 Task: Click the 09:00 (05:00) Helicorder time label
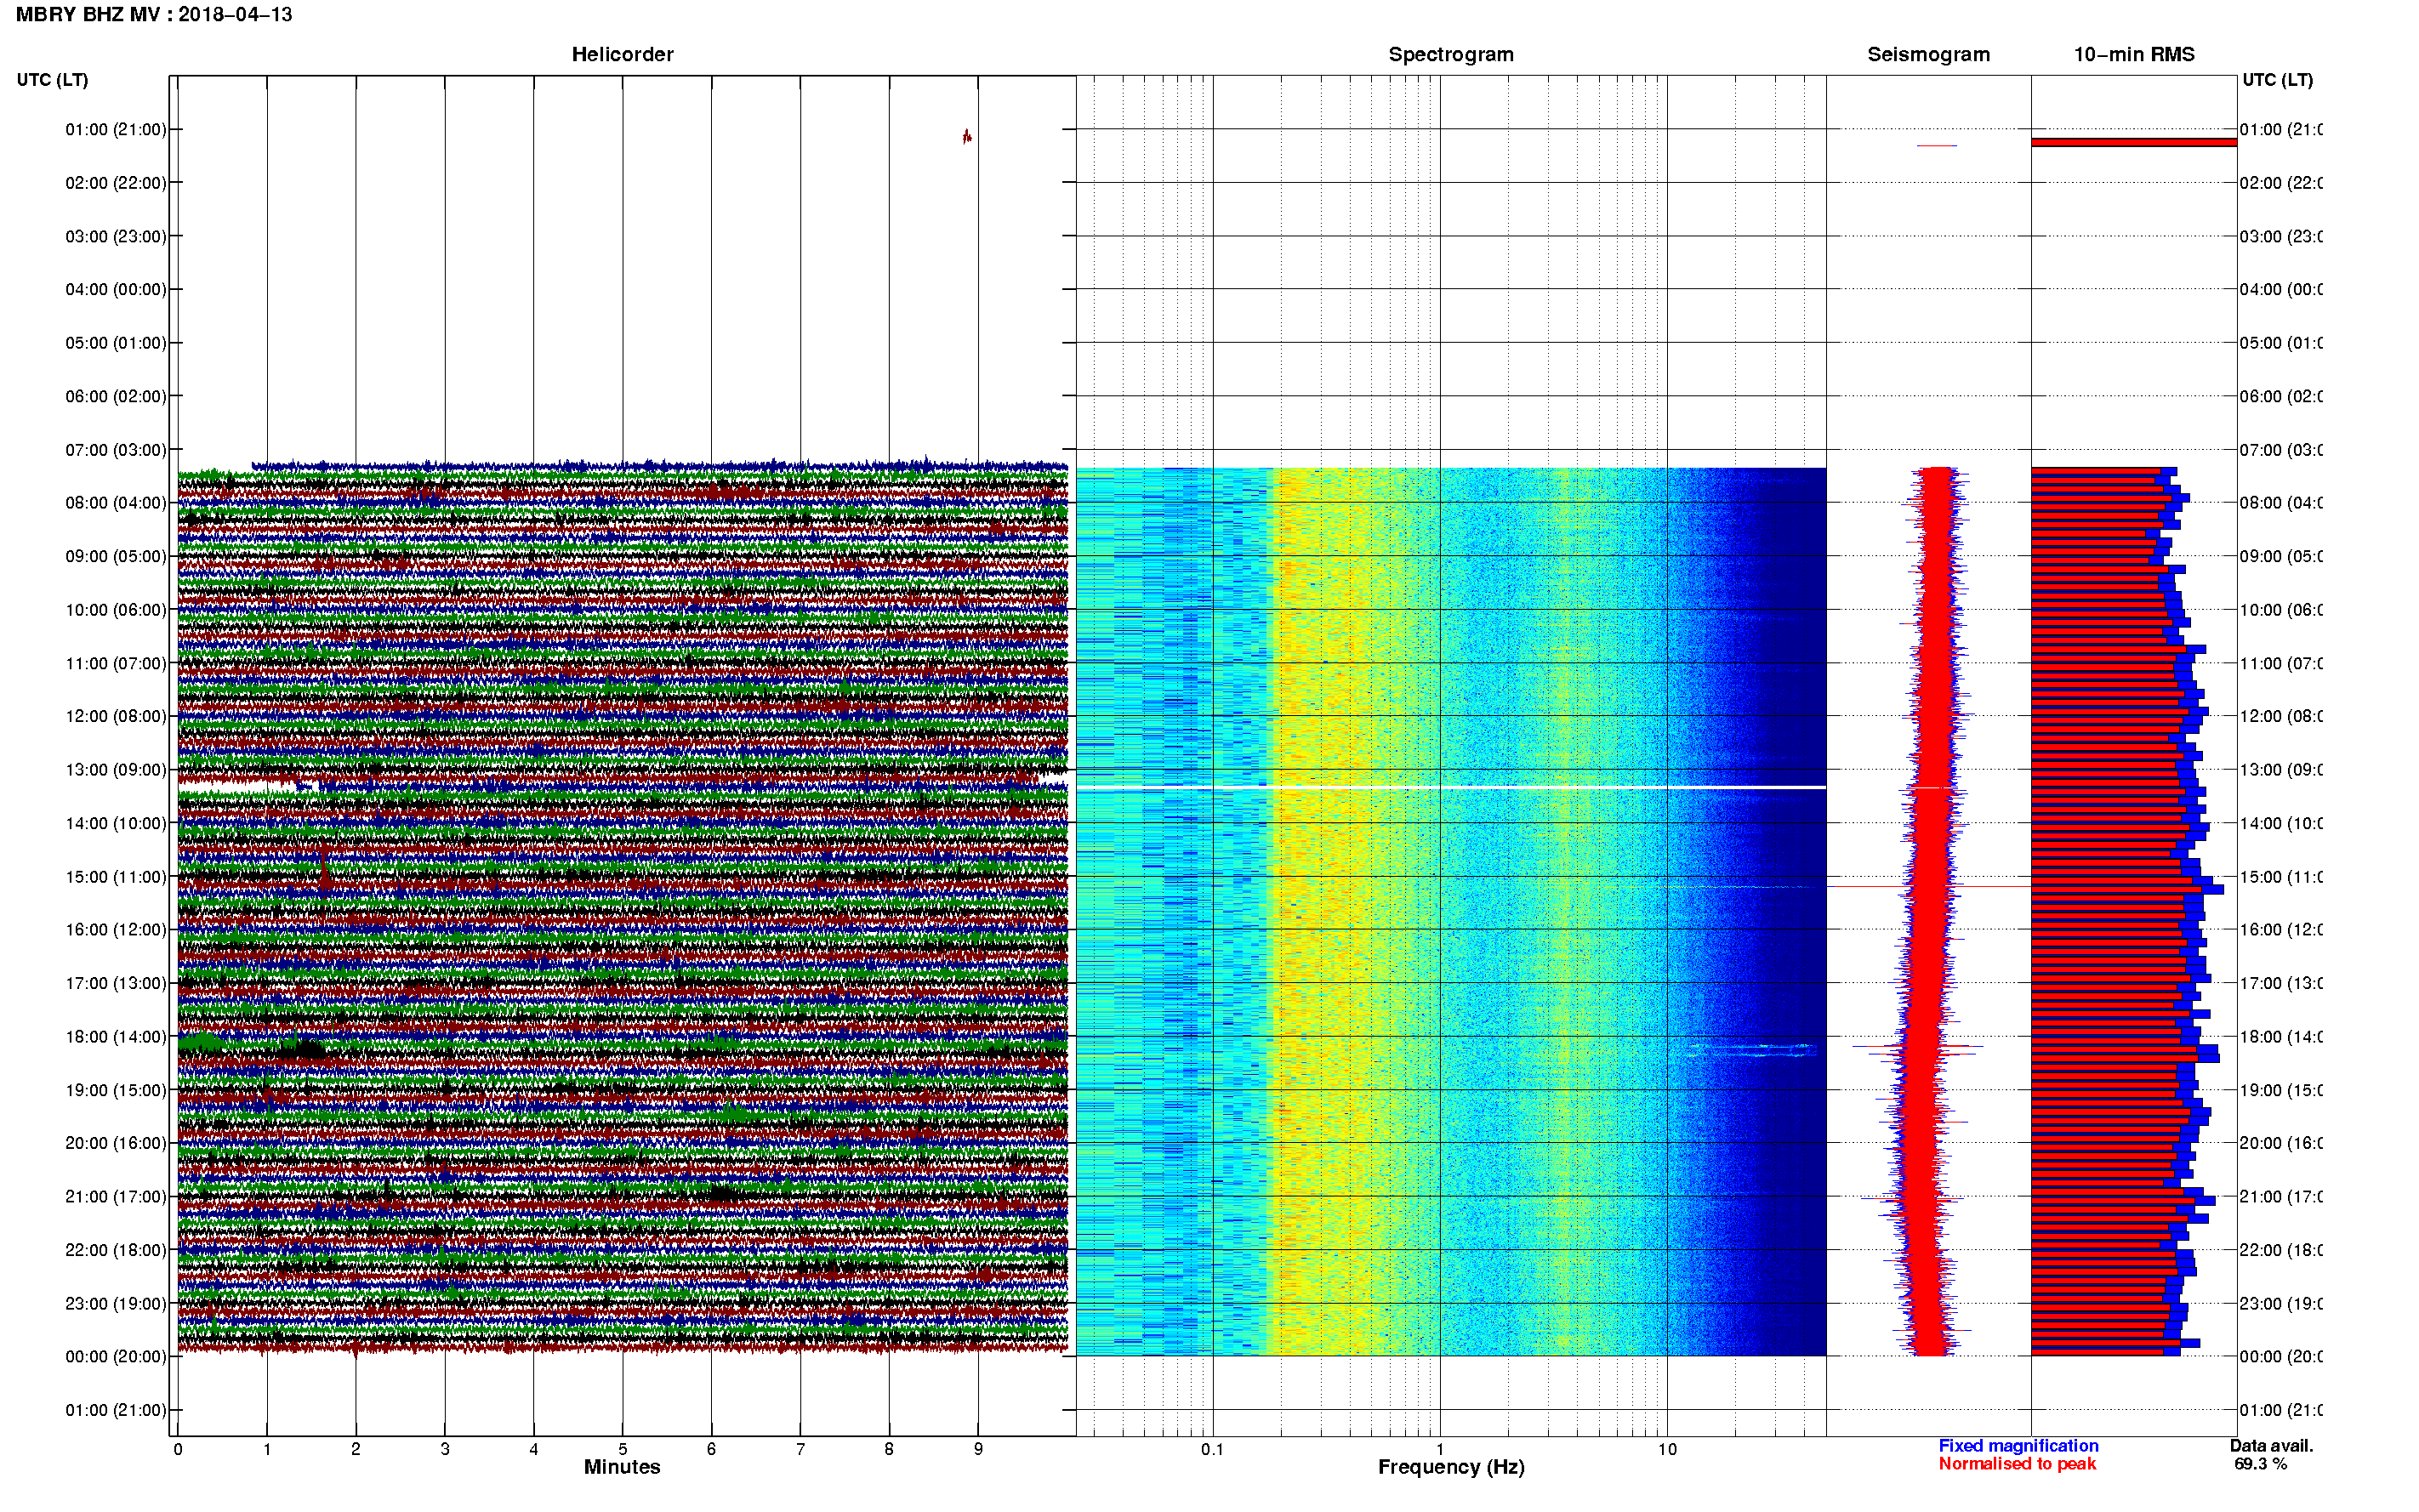[x=116, y=557]
